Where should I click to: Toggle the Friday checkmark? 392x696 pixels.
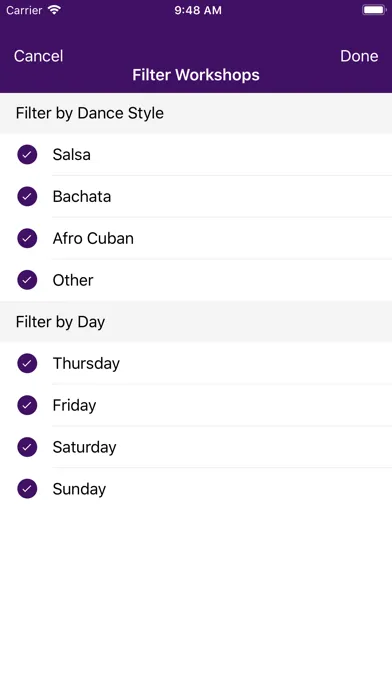pos(27,405)
